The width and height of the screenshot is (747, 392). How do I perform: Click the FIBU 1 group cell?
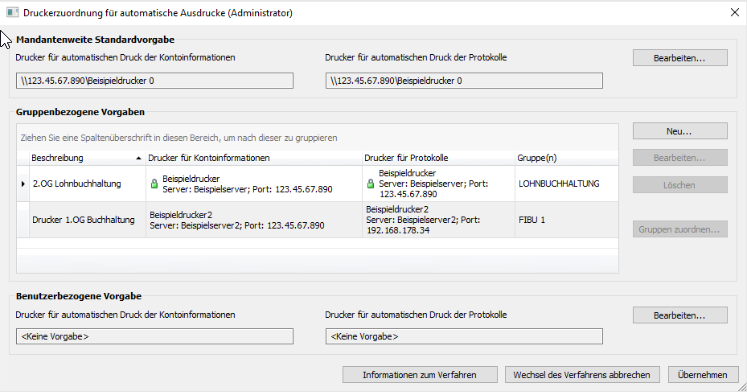point(566,220)
